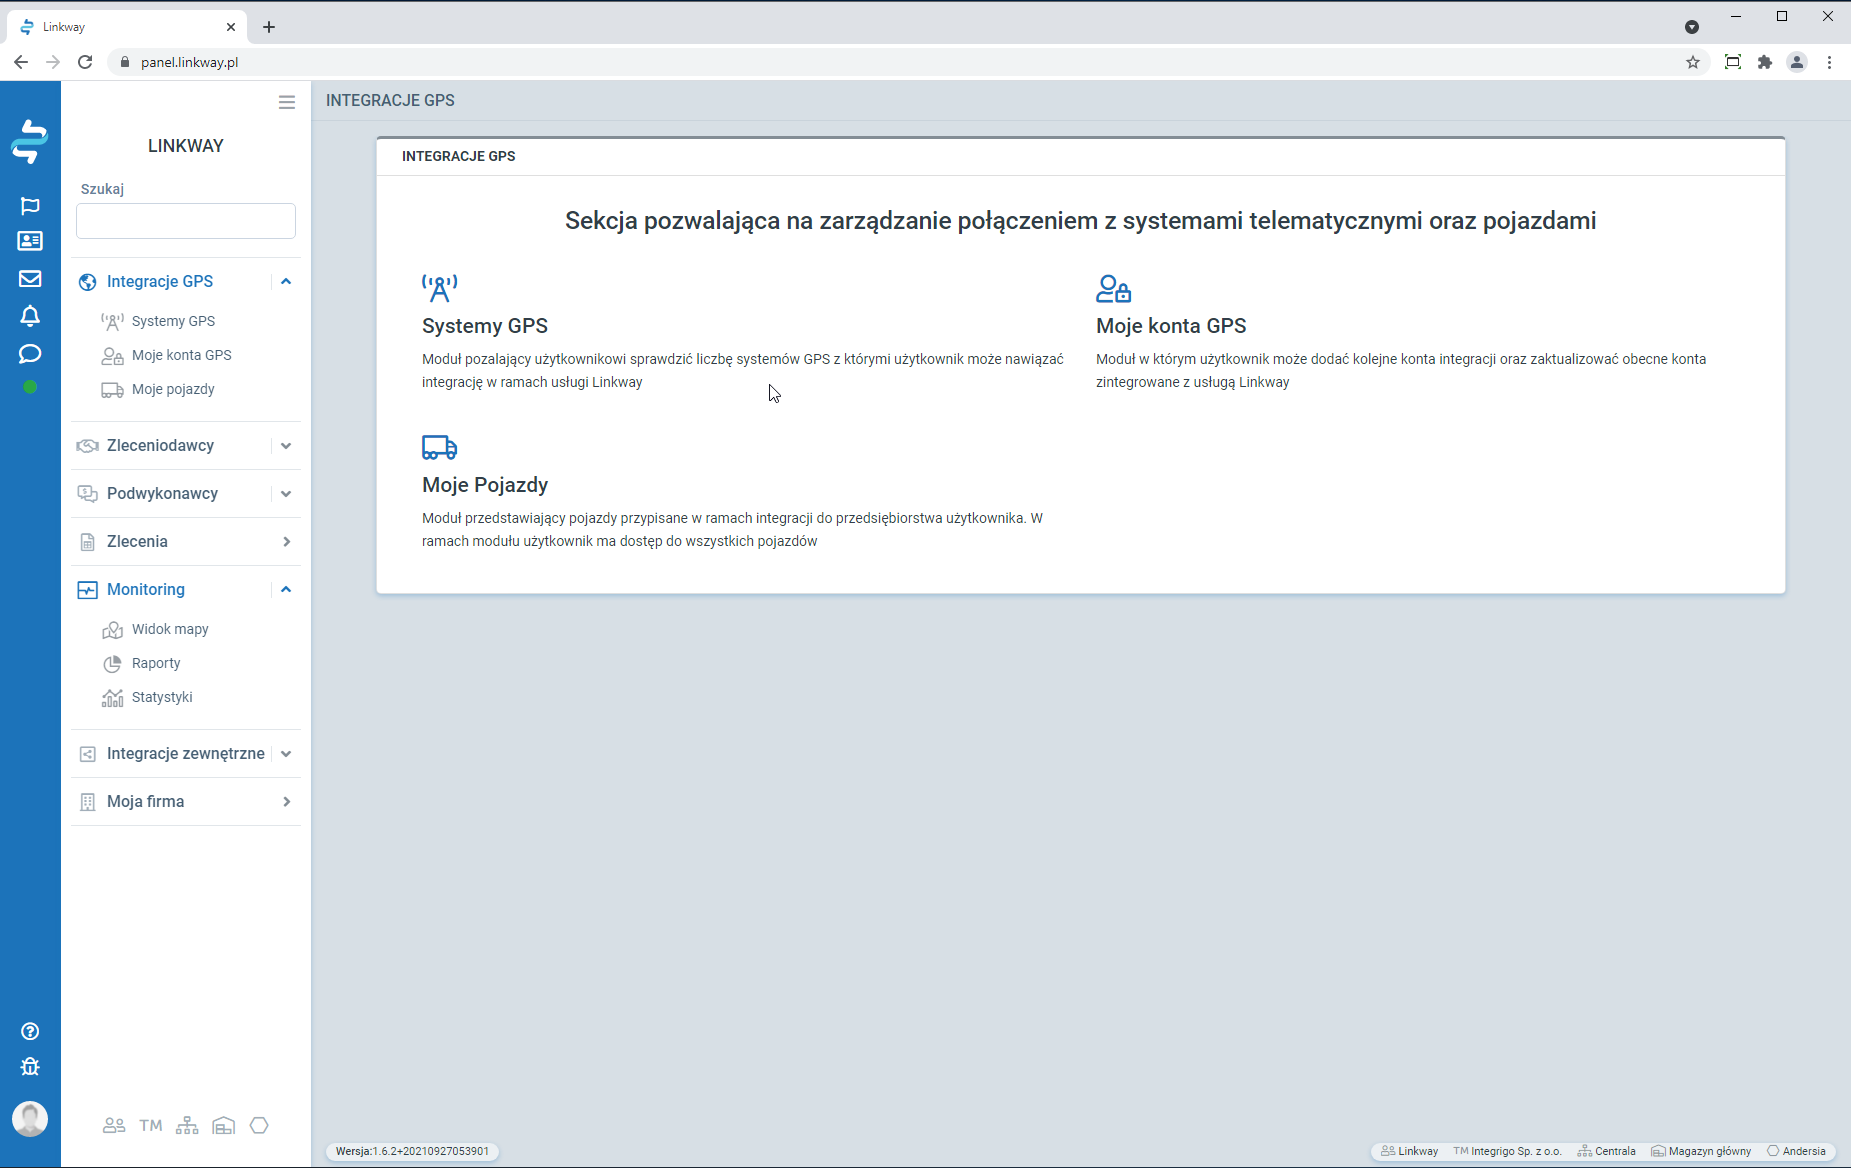This screenshot has height=1168, width=1851.
Task: Open the user avatar profile picture
Action: point(30,1119)
